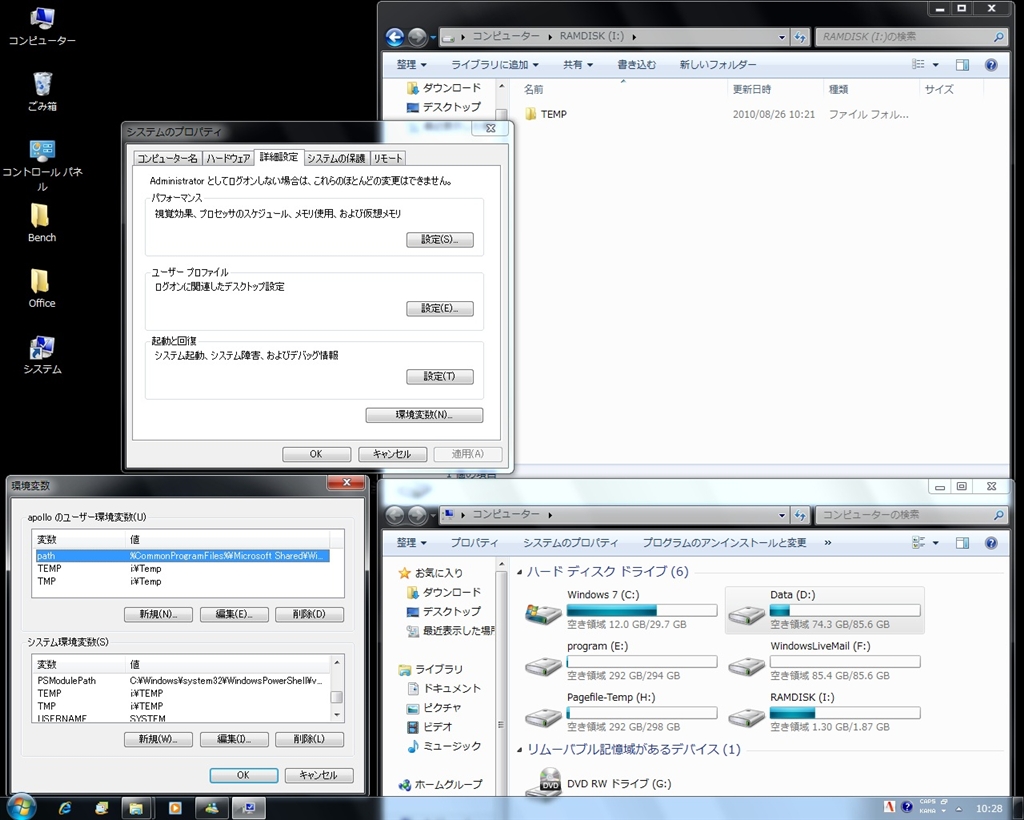Expand RAMDISK address bar history dropdown

782,37
